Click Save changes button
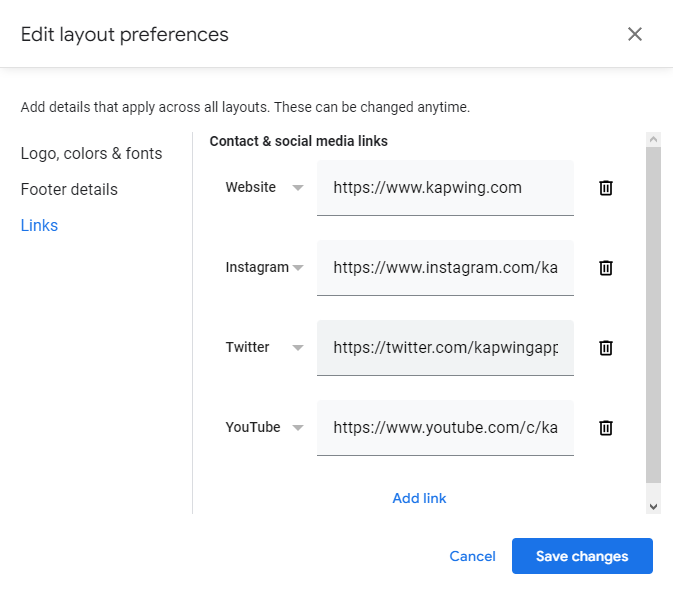 click(582, 556)
